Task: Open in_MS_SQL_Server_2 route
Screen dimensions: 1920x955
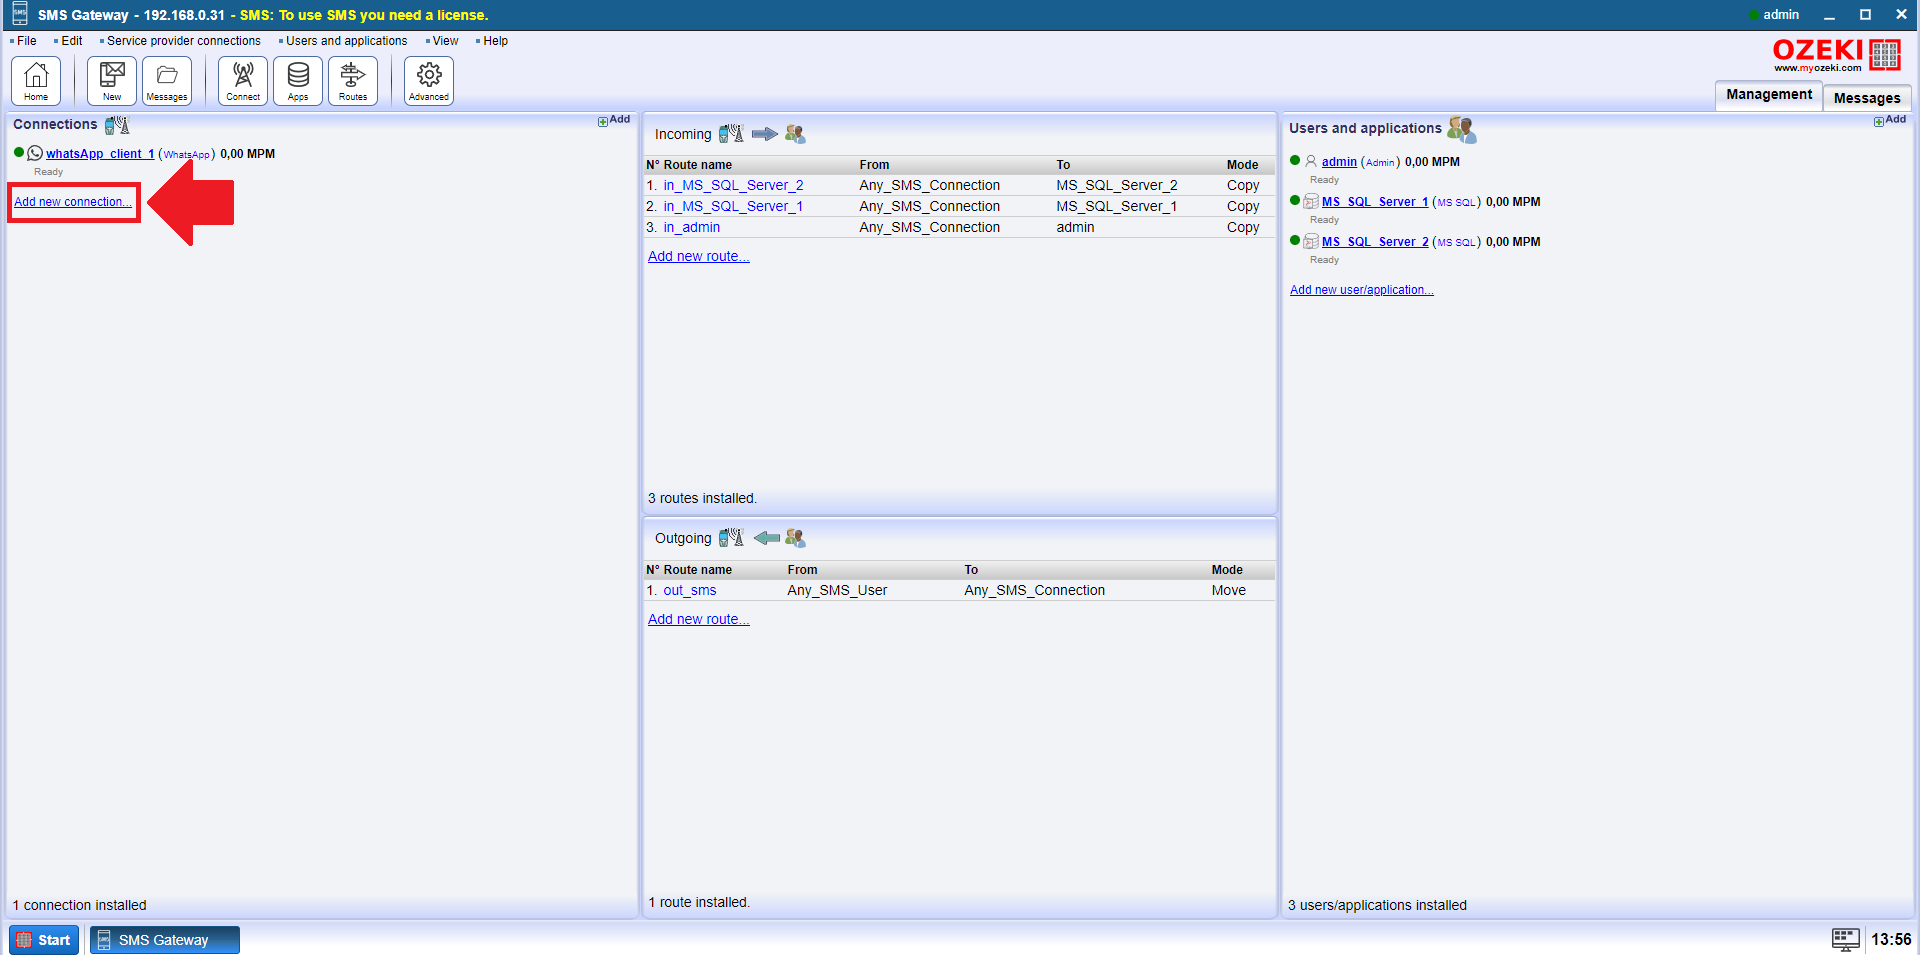Action: [x=733, y=185]
